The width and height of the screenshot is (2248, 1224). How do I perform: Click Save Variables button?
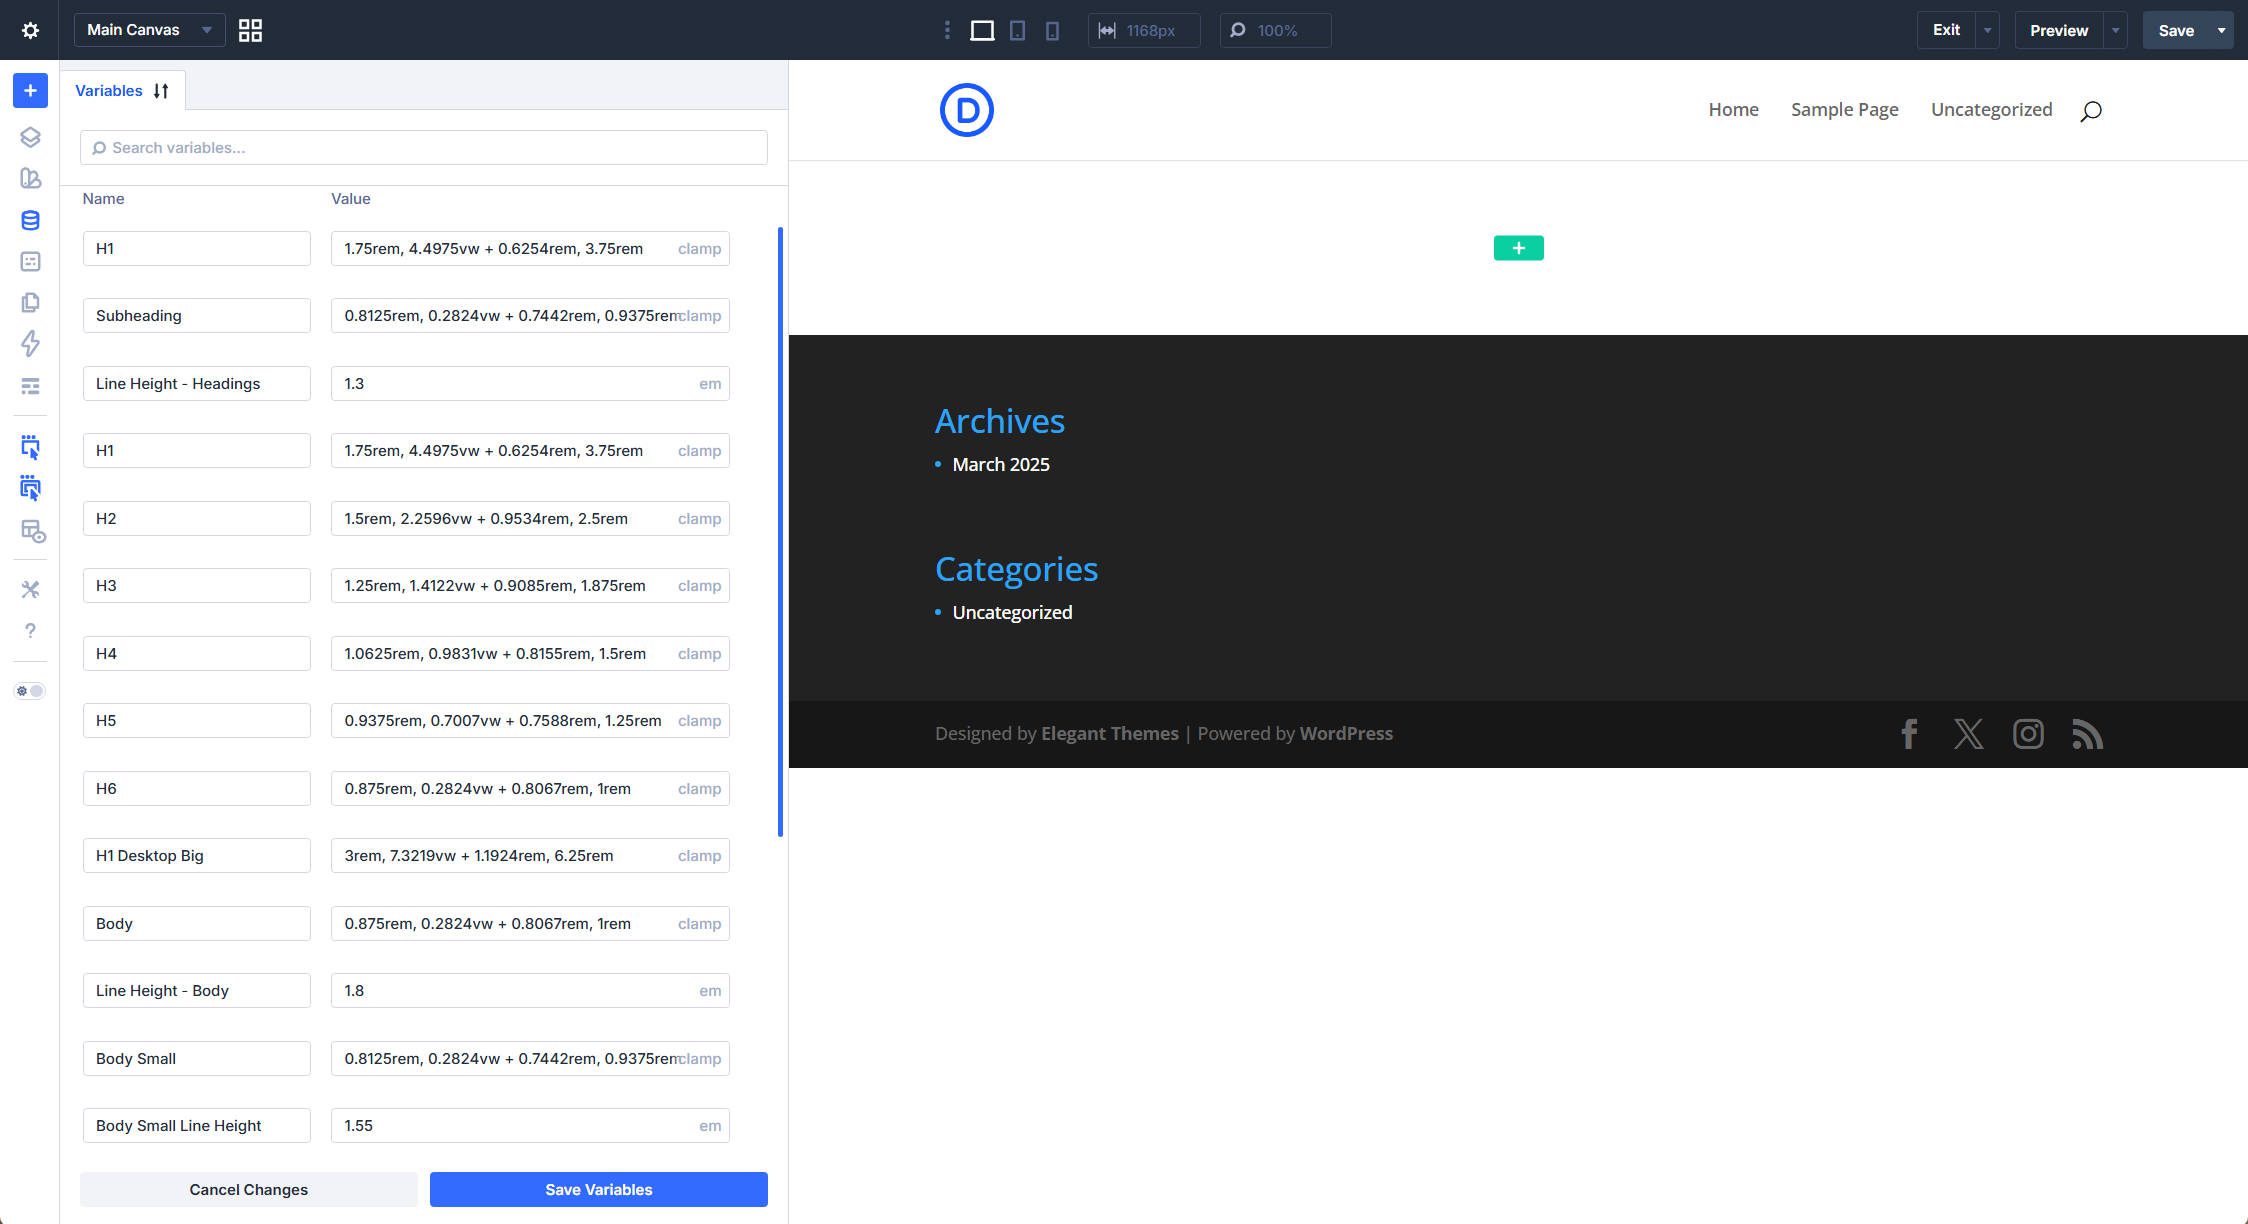point(598,1190)
